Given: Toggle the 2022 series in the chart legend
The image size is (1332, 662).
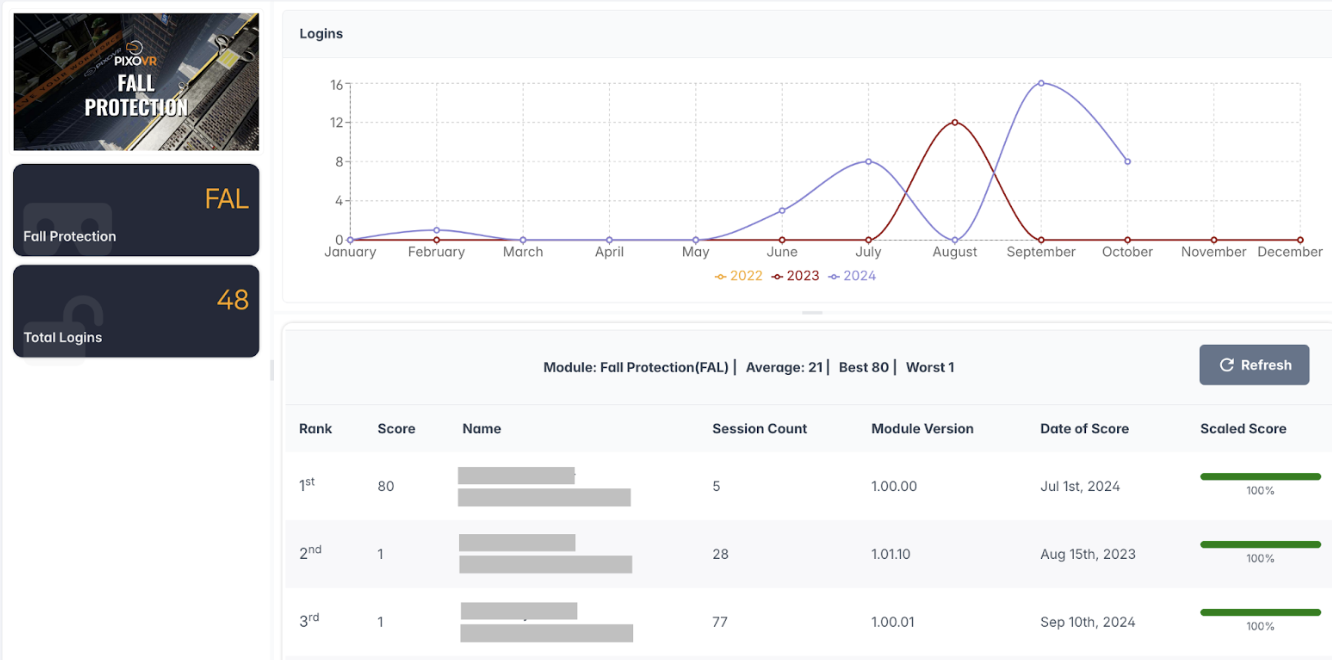Looking at the screenshot, I should click(x=739, y=276).
